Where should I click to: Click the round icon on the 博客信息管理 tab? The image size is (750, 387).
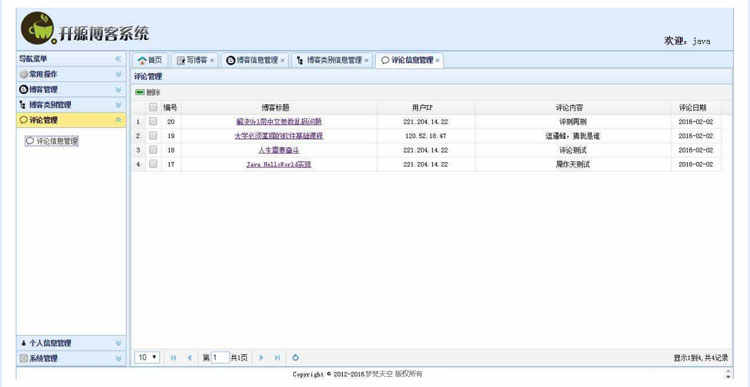point(231,60)
